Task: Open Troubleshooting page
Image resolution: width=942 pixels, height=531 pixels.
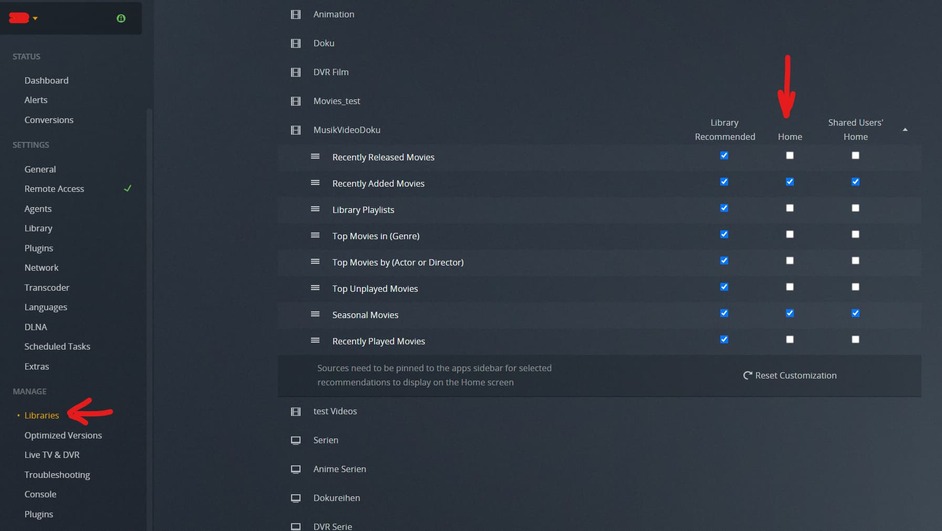Action: point(57,475)
